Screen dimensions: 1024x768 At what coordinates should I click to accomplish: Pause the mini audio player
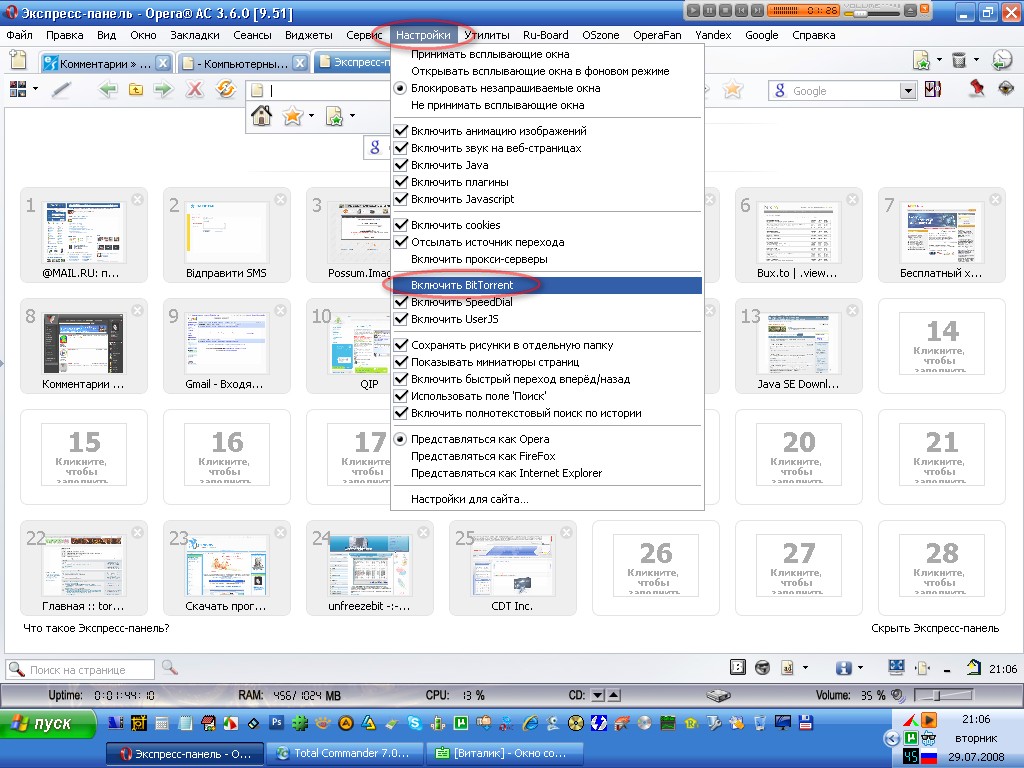[x=710, y=10]
